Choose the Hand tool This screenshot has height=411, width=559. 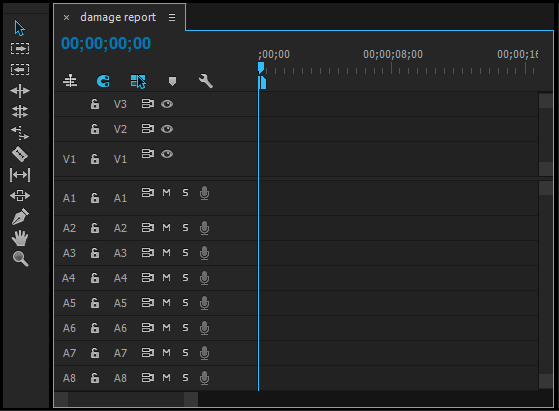coord(20,238)
